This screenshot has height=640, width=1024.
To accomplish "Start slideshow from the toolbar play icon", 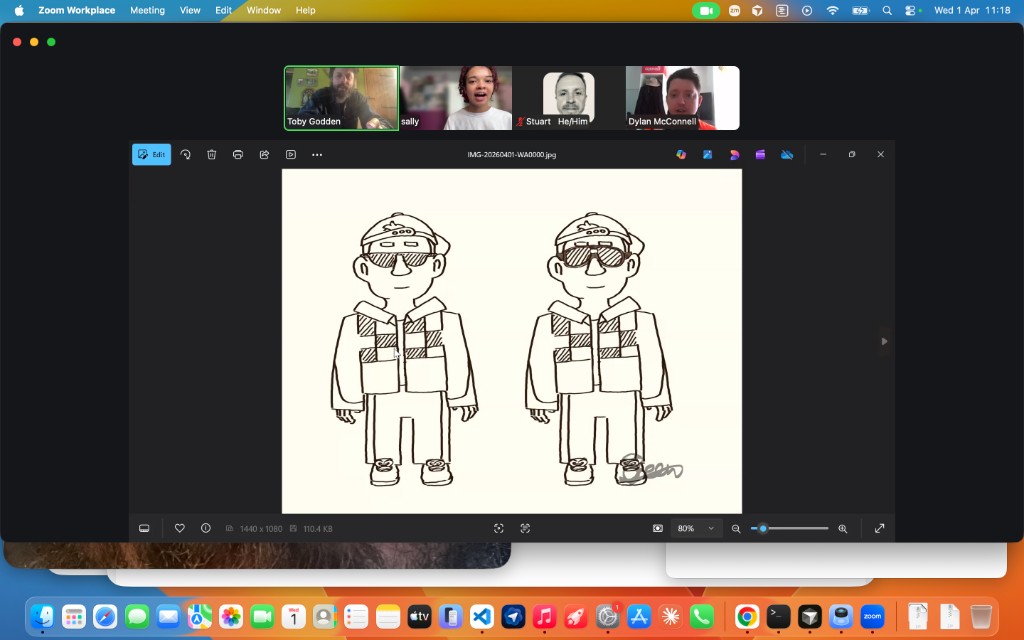I will 291,155.
